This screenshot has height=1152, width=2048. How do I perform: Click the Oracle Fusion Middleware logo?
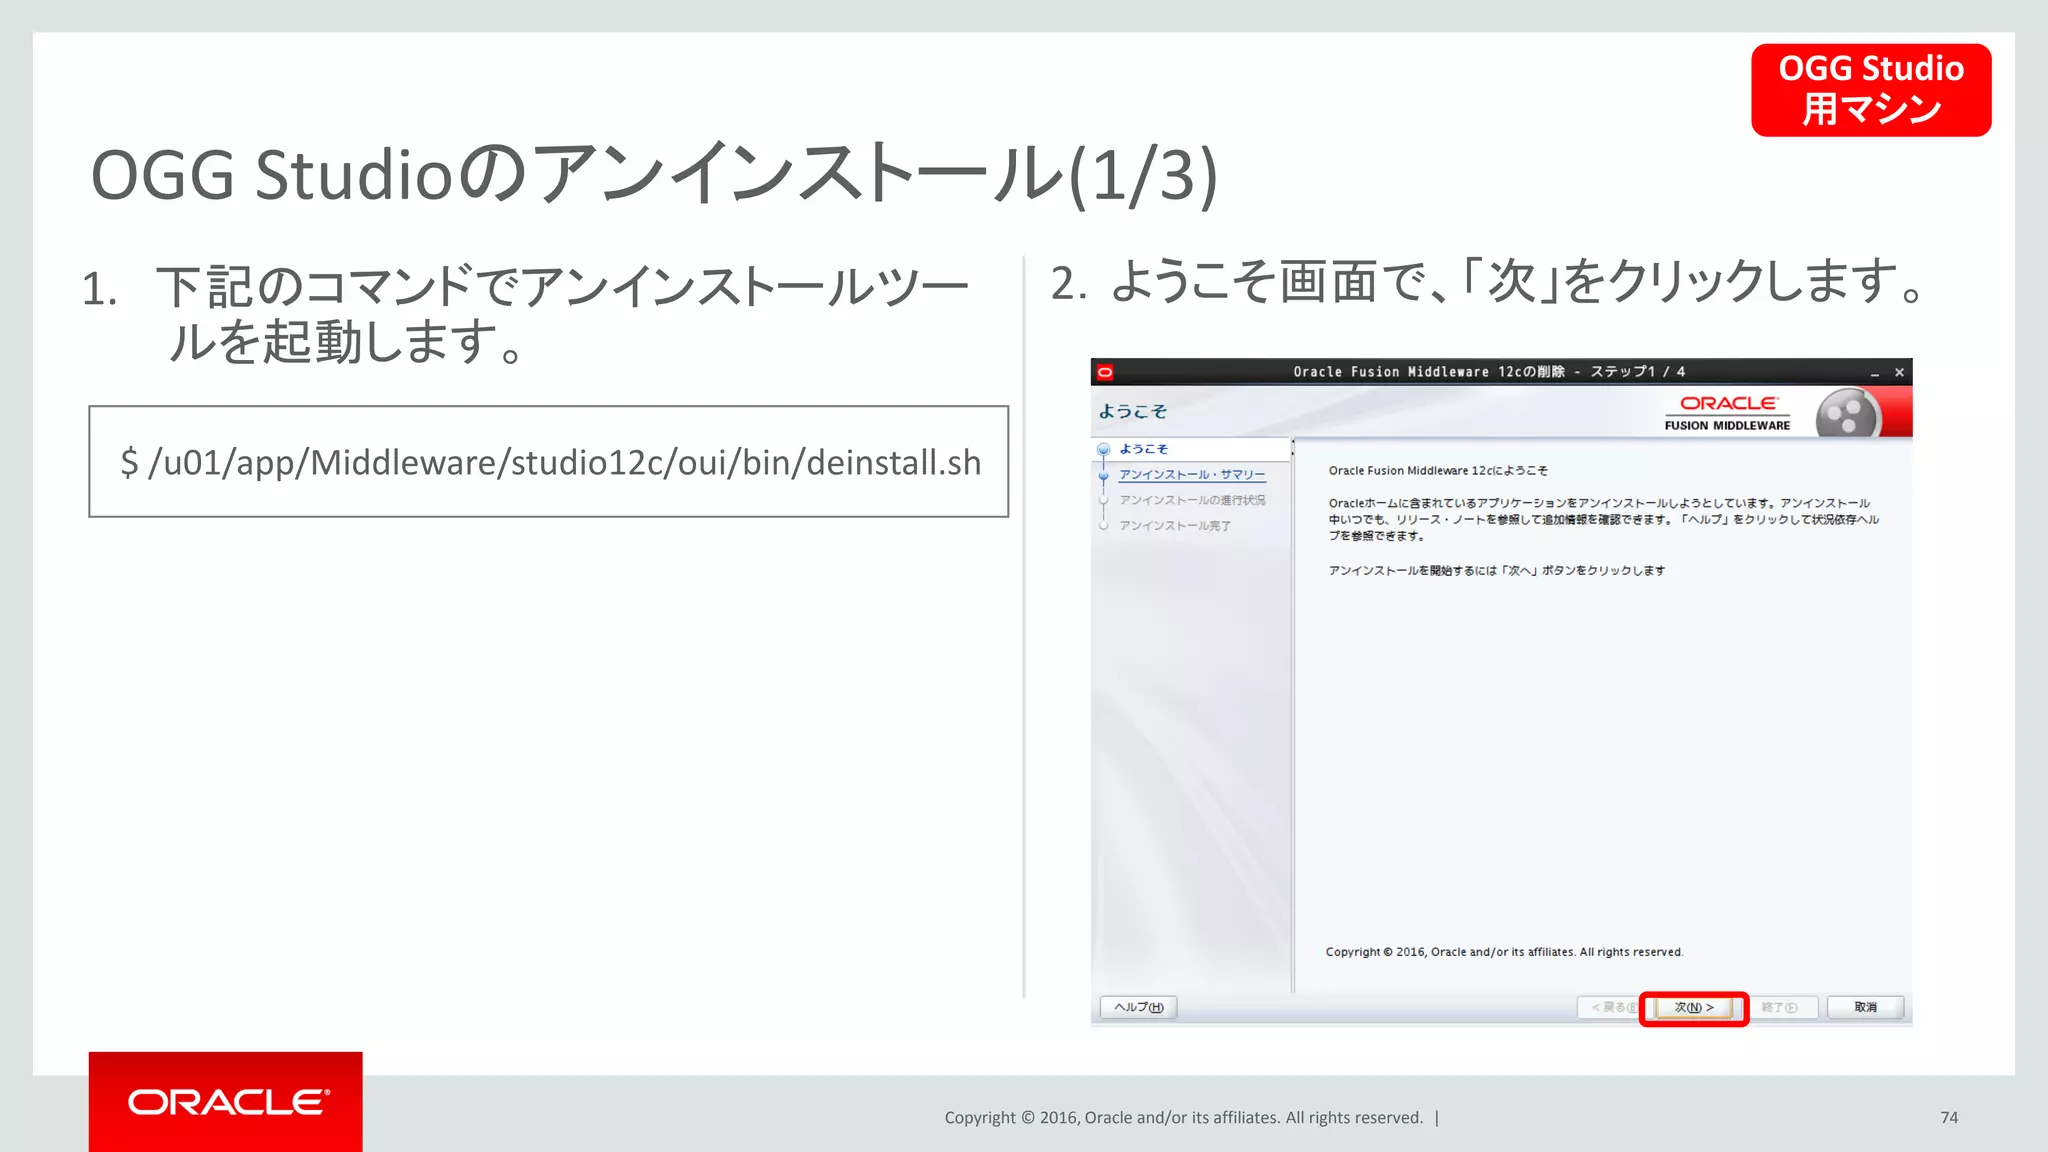pos(1728,412)
